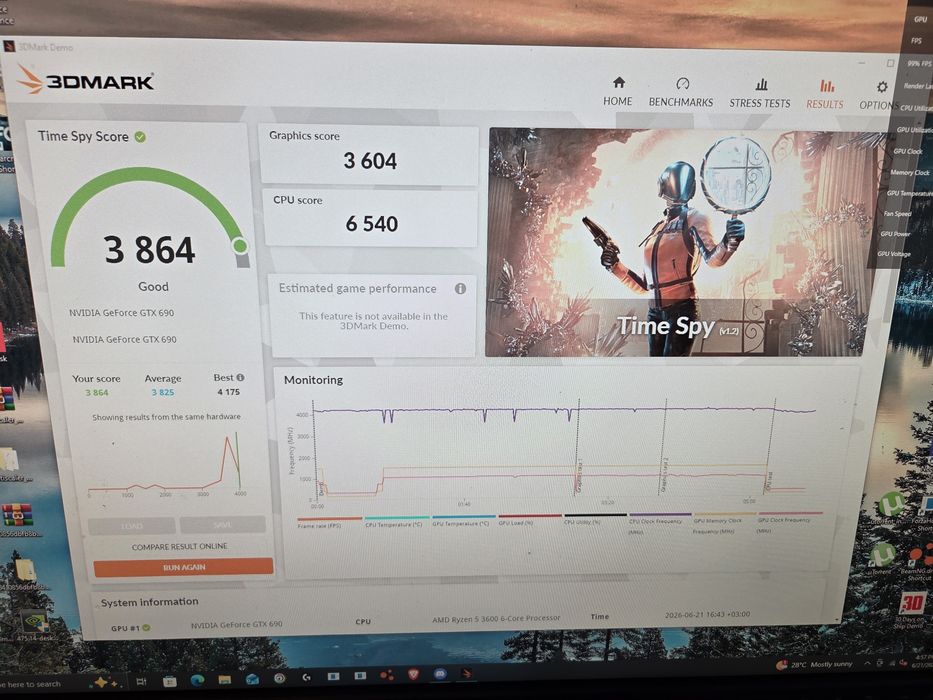Image resolution: width=933 pixels, height=700 pixels.
Task: Toggle the CPU Clock Frequency legend entry
Action: pos(660,522)
